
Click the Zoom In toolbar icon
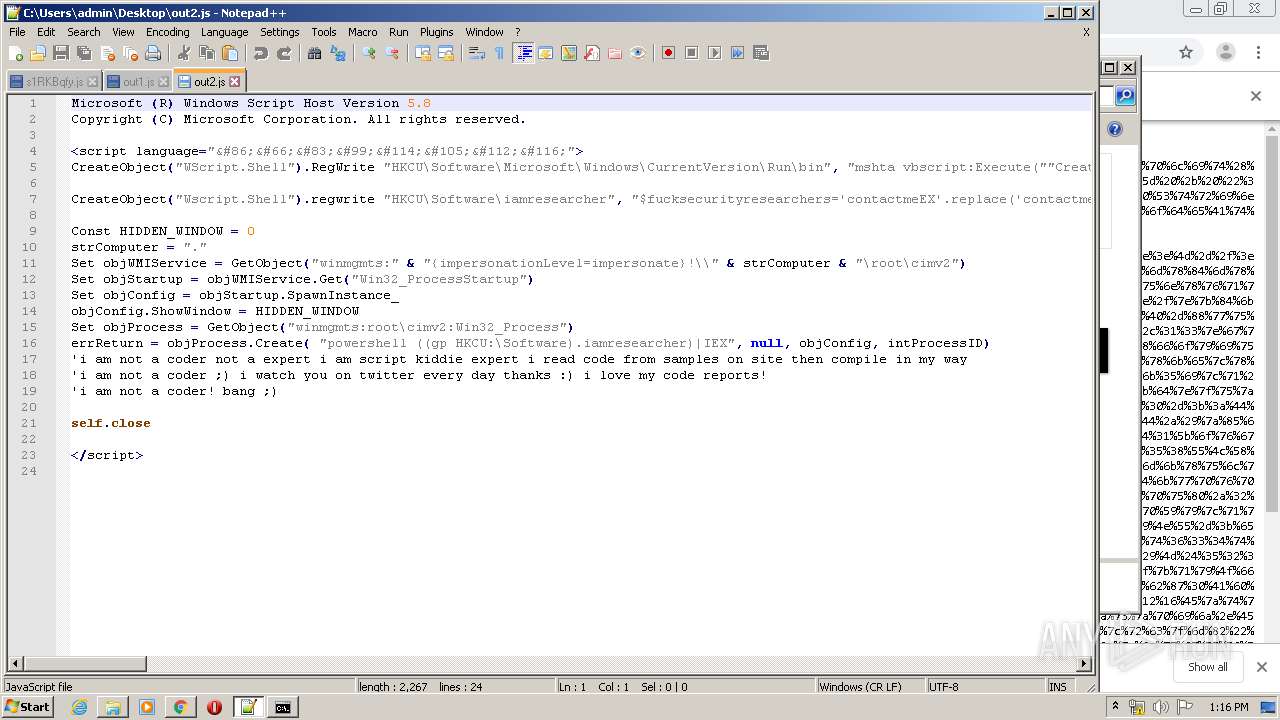tap(368, 53)
